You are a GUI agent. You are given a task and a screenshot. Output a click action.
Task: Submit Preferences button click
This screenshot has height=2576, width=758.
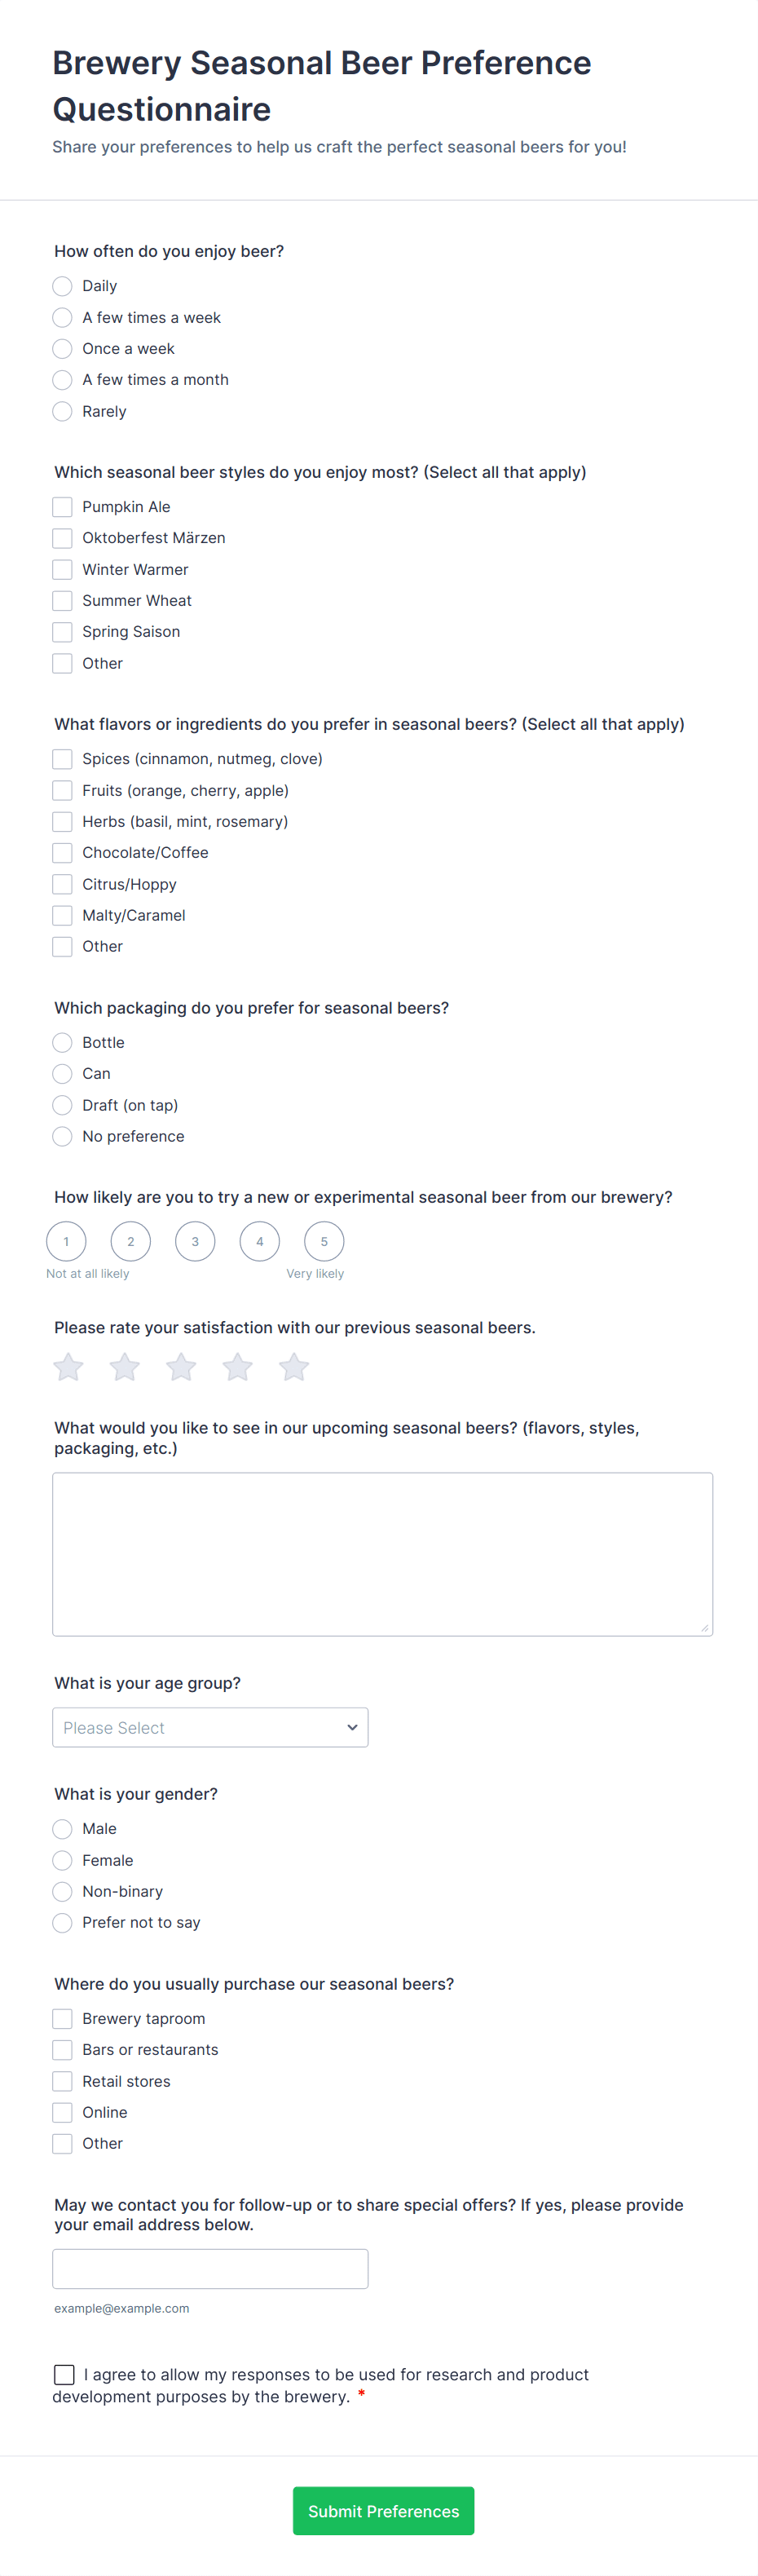[x=383, y=2511]
